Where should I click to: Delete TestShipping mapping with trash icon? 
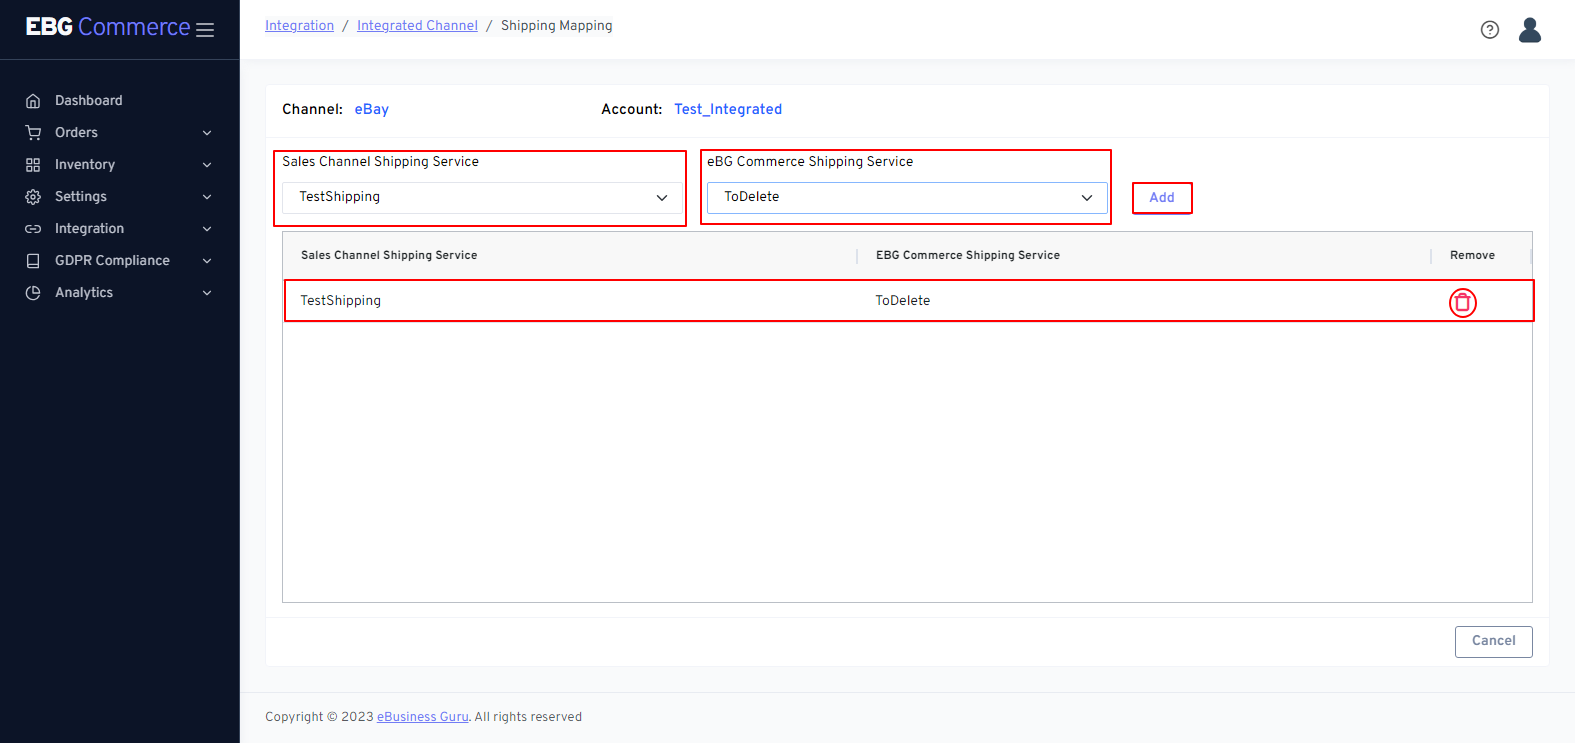pyautogui.click(x=1462, y=302)
